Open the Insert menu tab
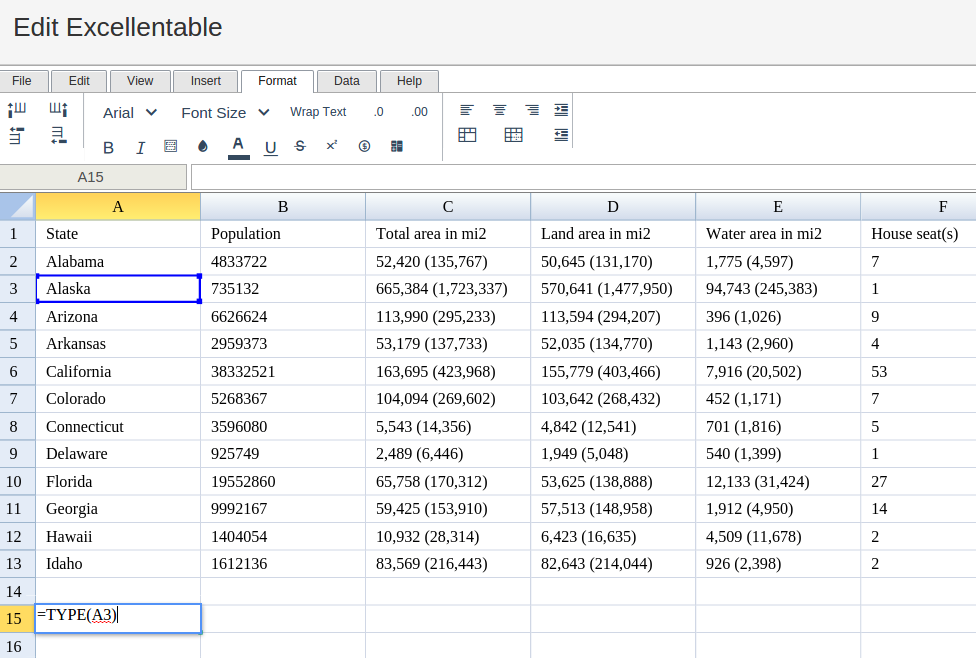 tap(206, 81)
